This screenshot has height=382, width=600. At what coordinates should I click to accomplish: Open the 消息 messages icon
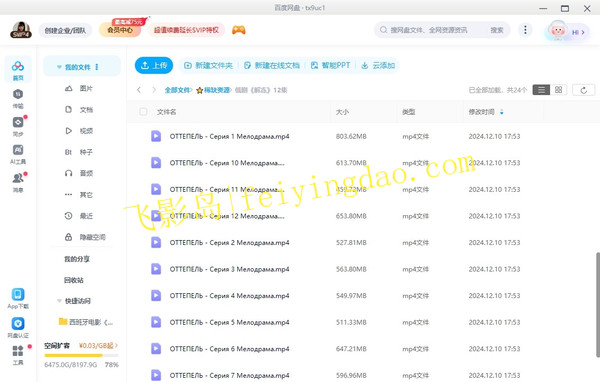pos(18,182)
